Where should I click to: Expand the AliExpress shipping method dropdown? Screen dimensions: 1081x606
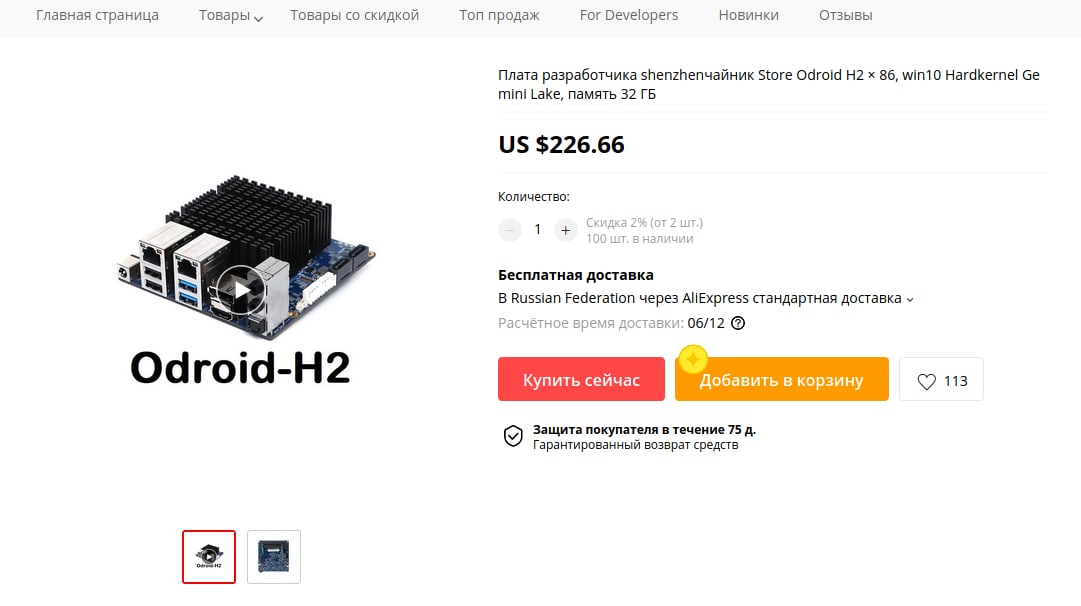tap(910, 299)
